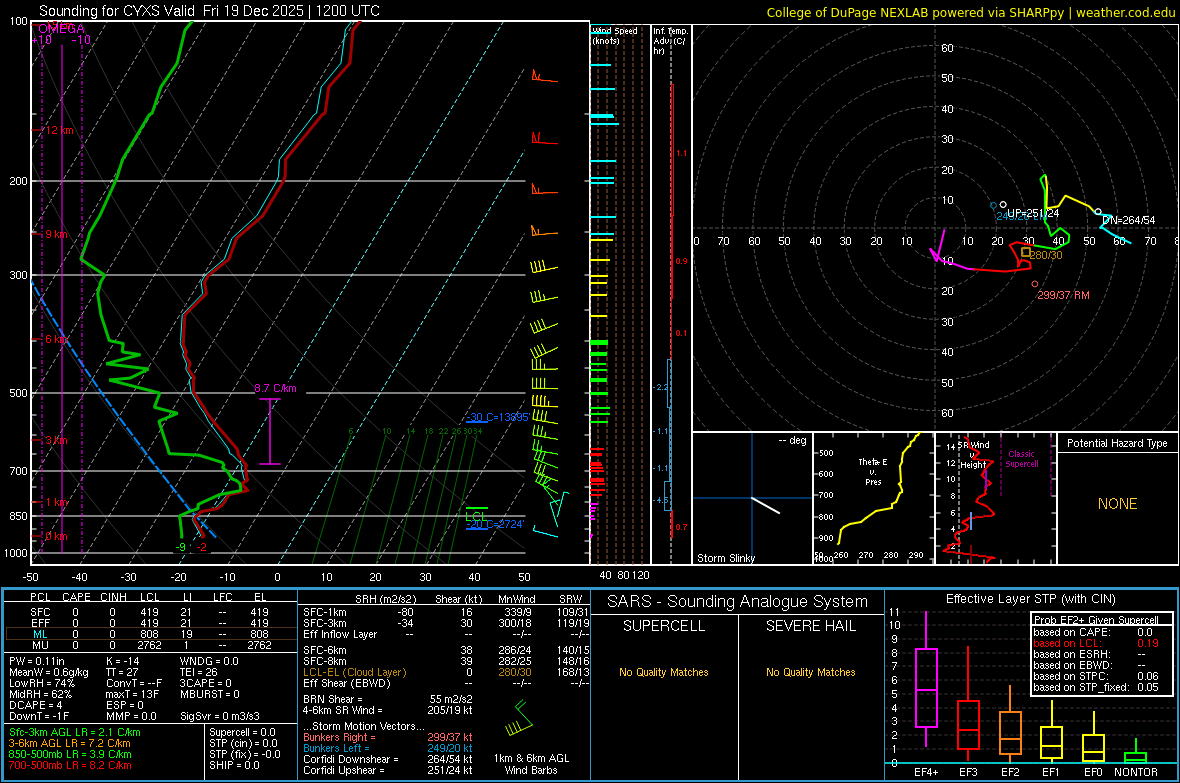The height and width of the screenshot is (783, 1180).
Task: Click the 'DCAPE = 4' value
Action: (35, 705)
